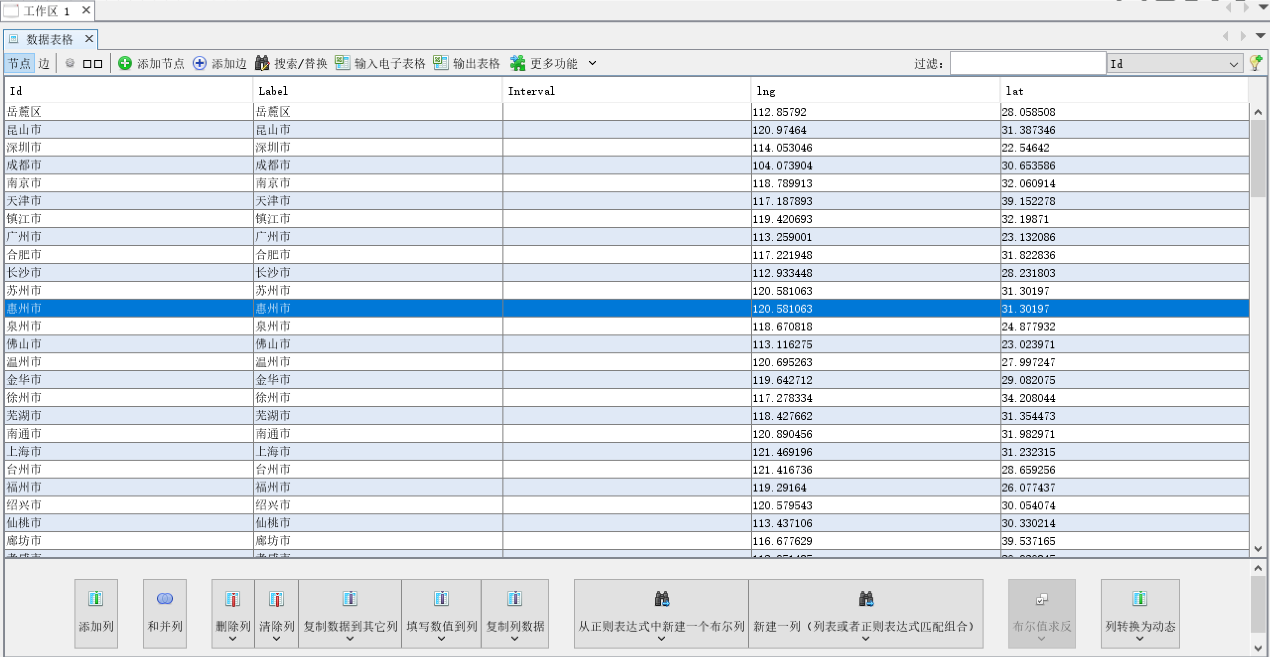This screenshot has height=657, width=1270.
Task: Click the 岳麓区 Id cell
Action: tap(129, 112)
